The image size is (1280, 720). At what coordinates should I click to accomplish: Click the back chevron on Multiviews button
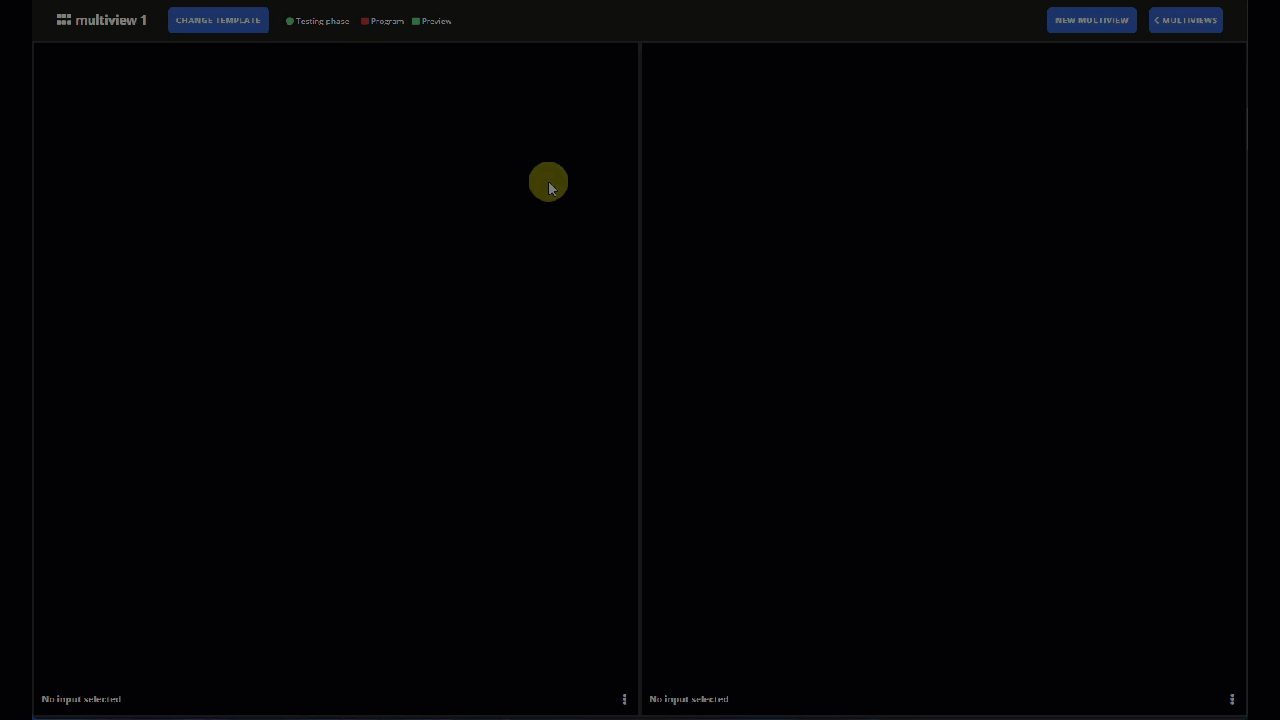(x=1157, y=20)
